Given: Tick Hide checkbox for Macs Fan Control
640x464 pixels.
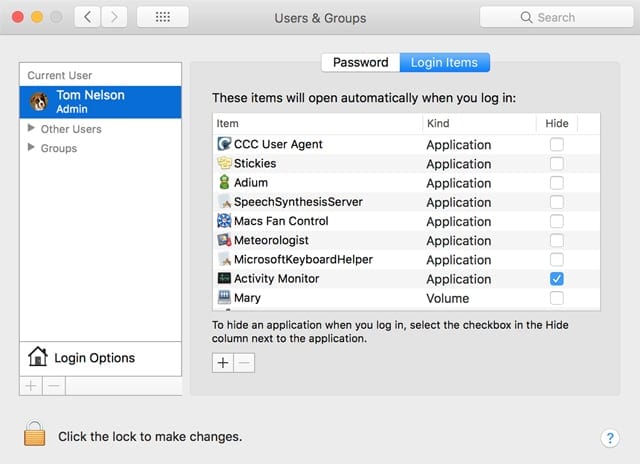Looking at the screenshot, I should (x=557, y=221).
